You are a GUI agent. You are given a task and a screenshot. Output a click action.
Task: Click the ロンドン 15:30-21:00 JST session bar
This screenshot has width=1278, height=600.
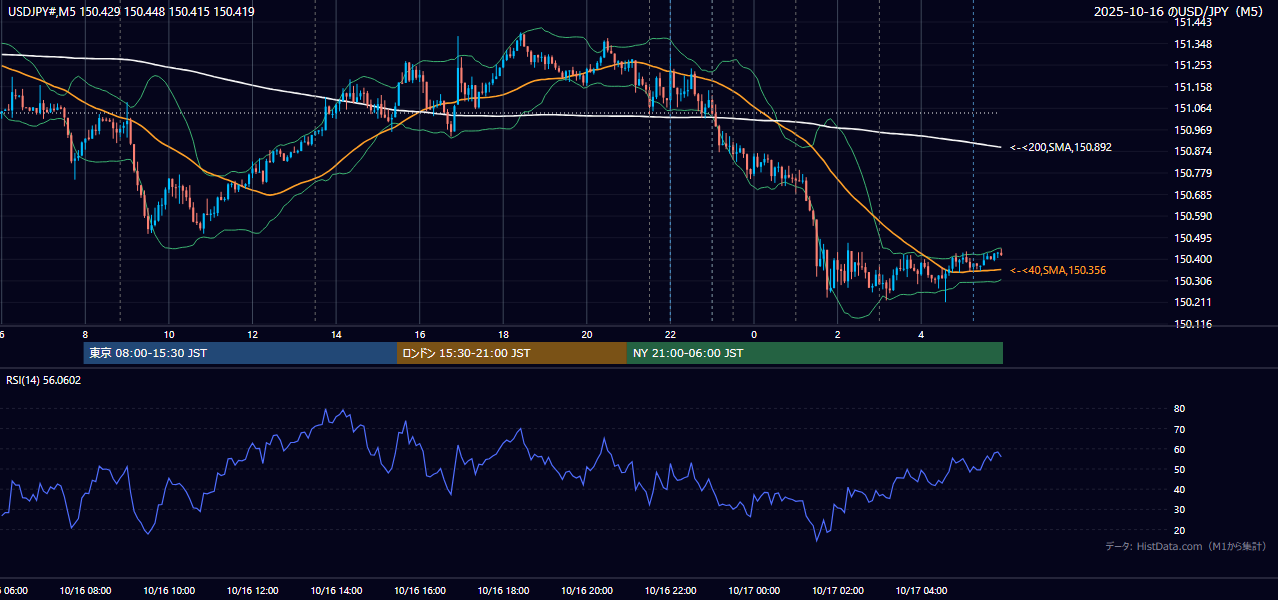coord(512,353)
